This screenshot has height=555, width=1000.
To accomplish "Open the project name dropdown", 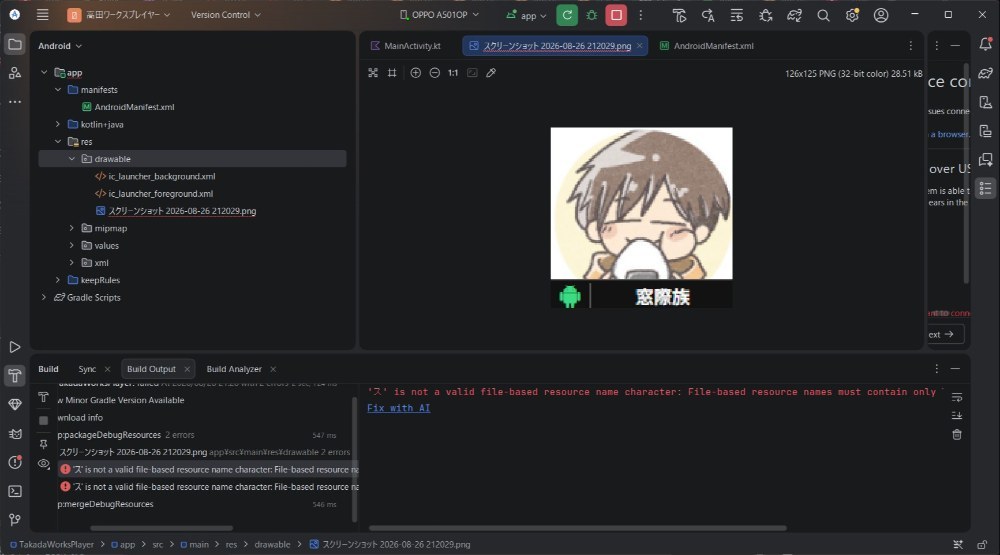I will [119, 15].
